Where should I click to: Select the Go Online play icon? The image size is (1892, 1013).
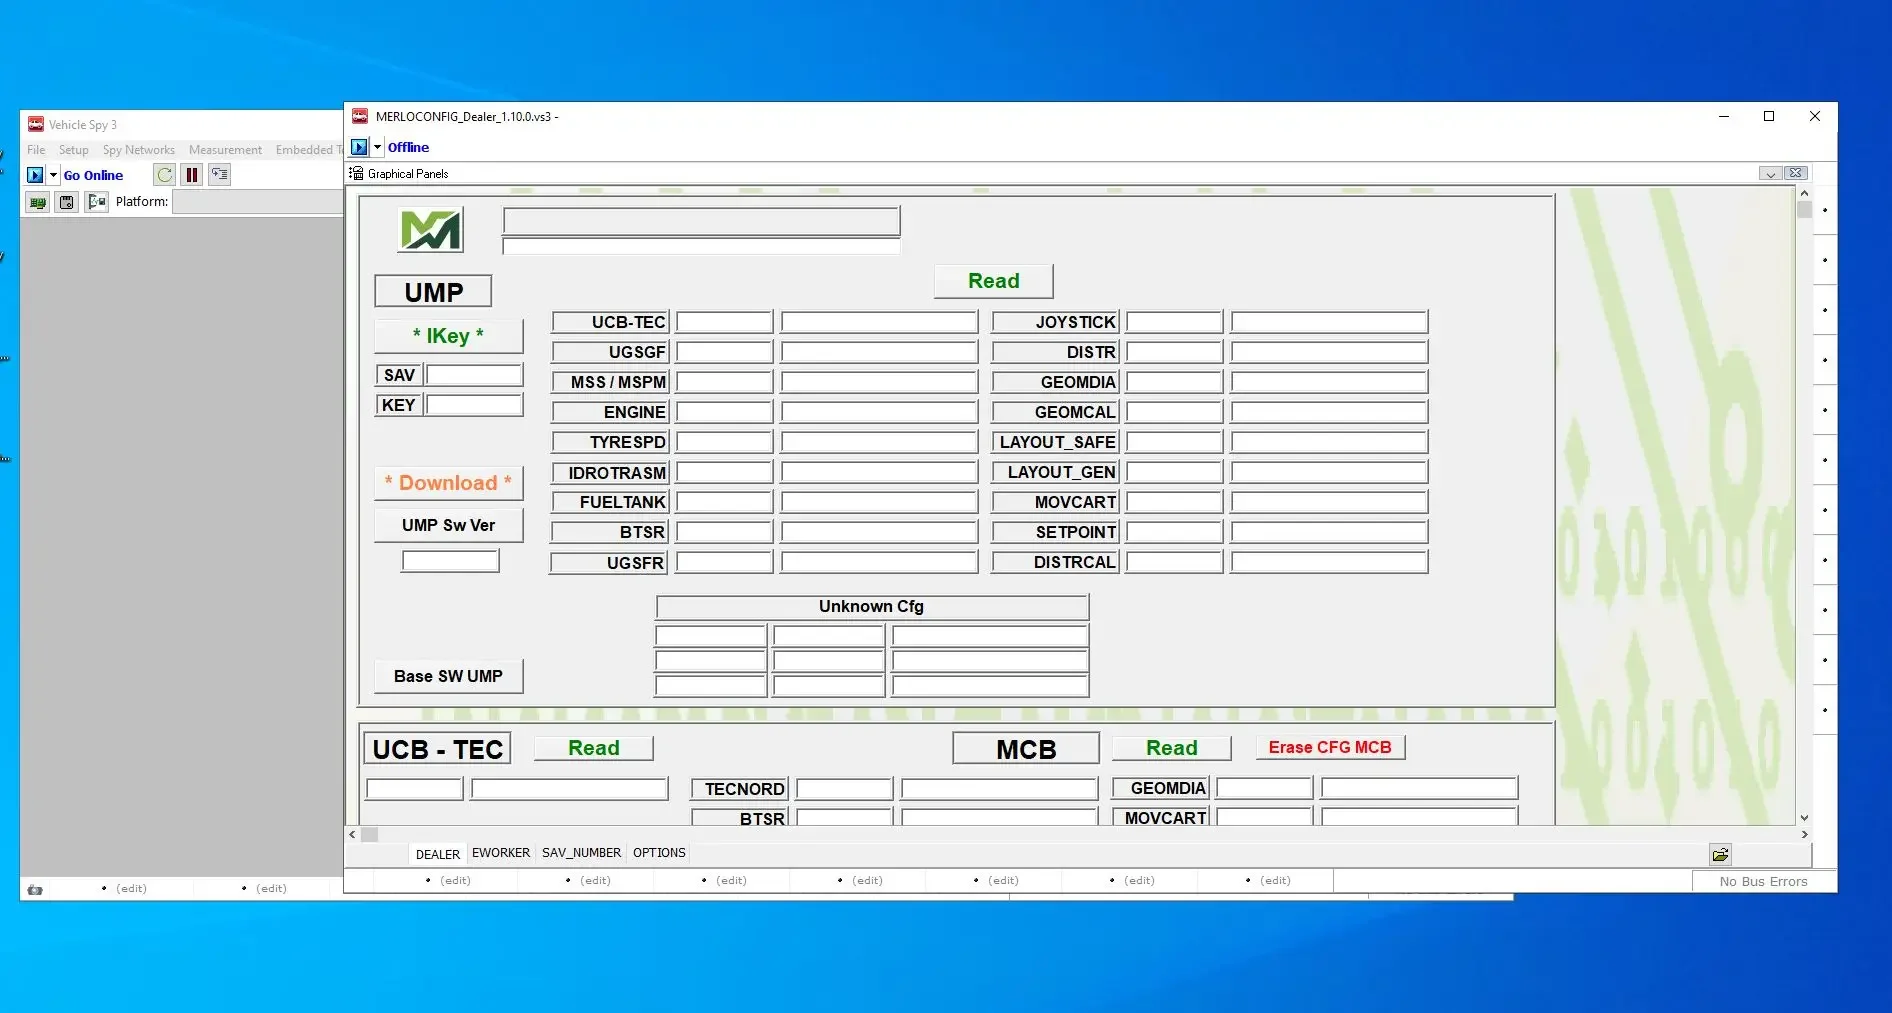36,174
